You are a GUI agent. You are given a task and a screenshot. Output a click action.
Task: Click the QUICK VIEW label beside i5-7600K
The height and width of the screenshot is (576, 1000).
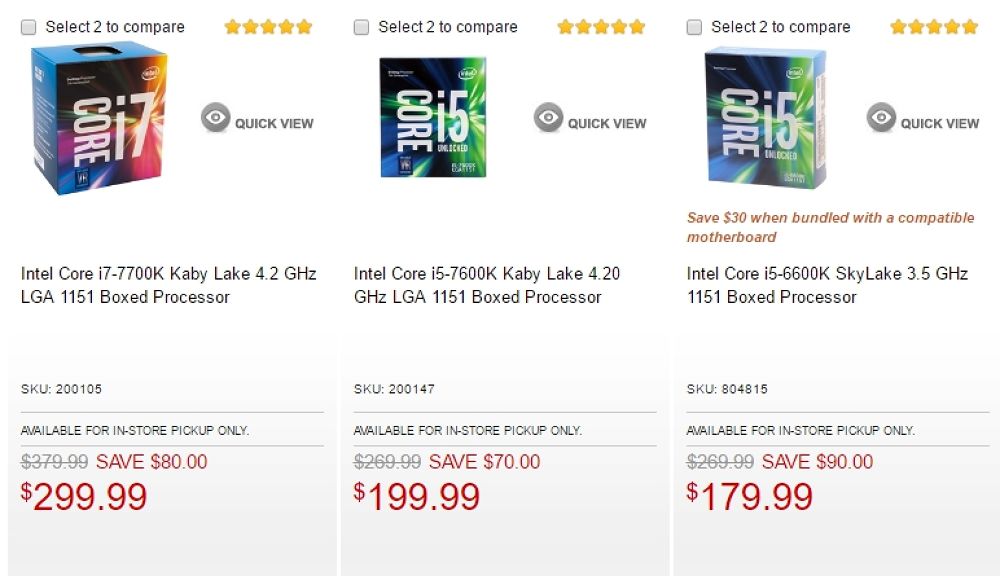pos(607,123)
